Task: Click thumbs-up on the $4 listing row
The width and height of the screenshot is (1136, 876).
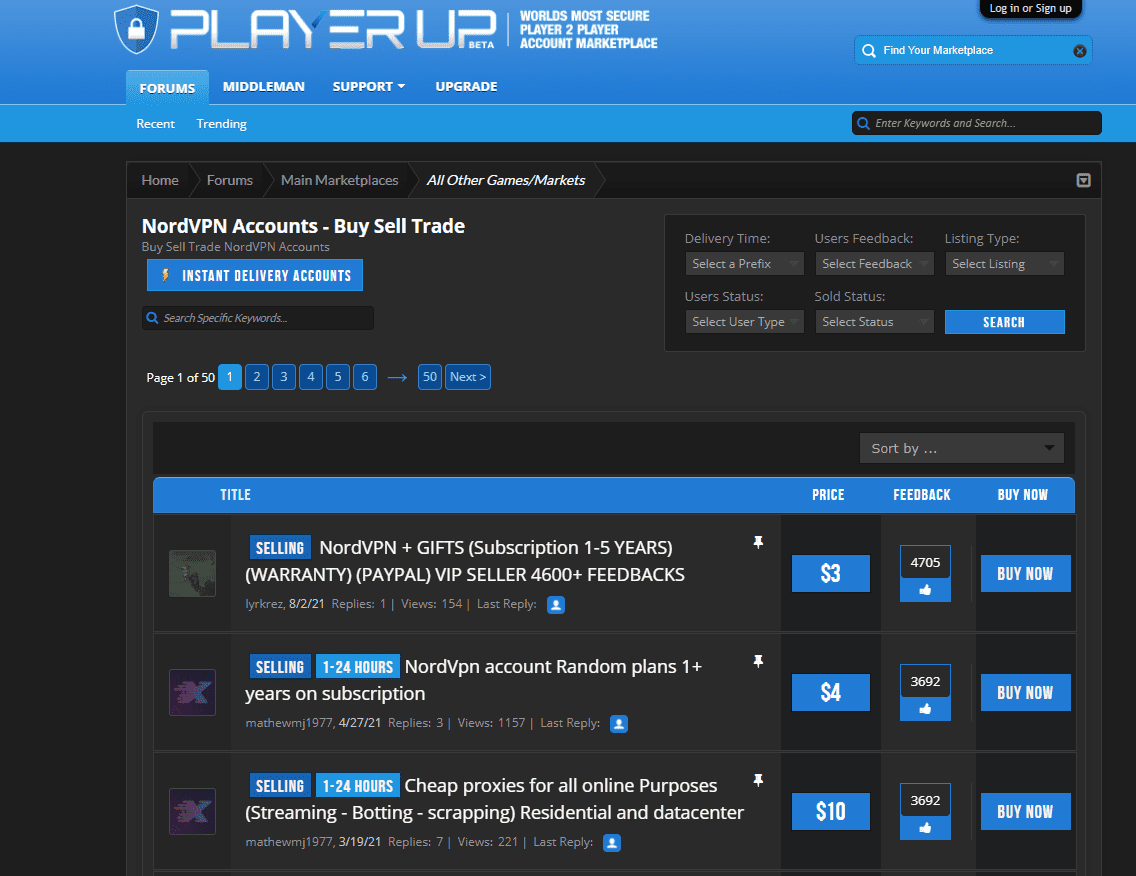Action: pos(925,709)
